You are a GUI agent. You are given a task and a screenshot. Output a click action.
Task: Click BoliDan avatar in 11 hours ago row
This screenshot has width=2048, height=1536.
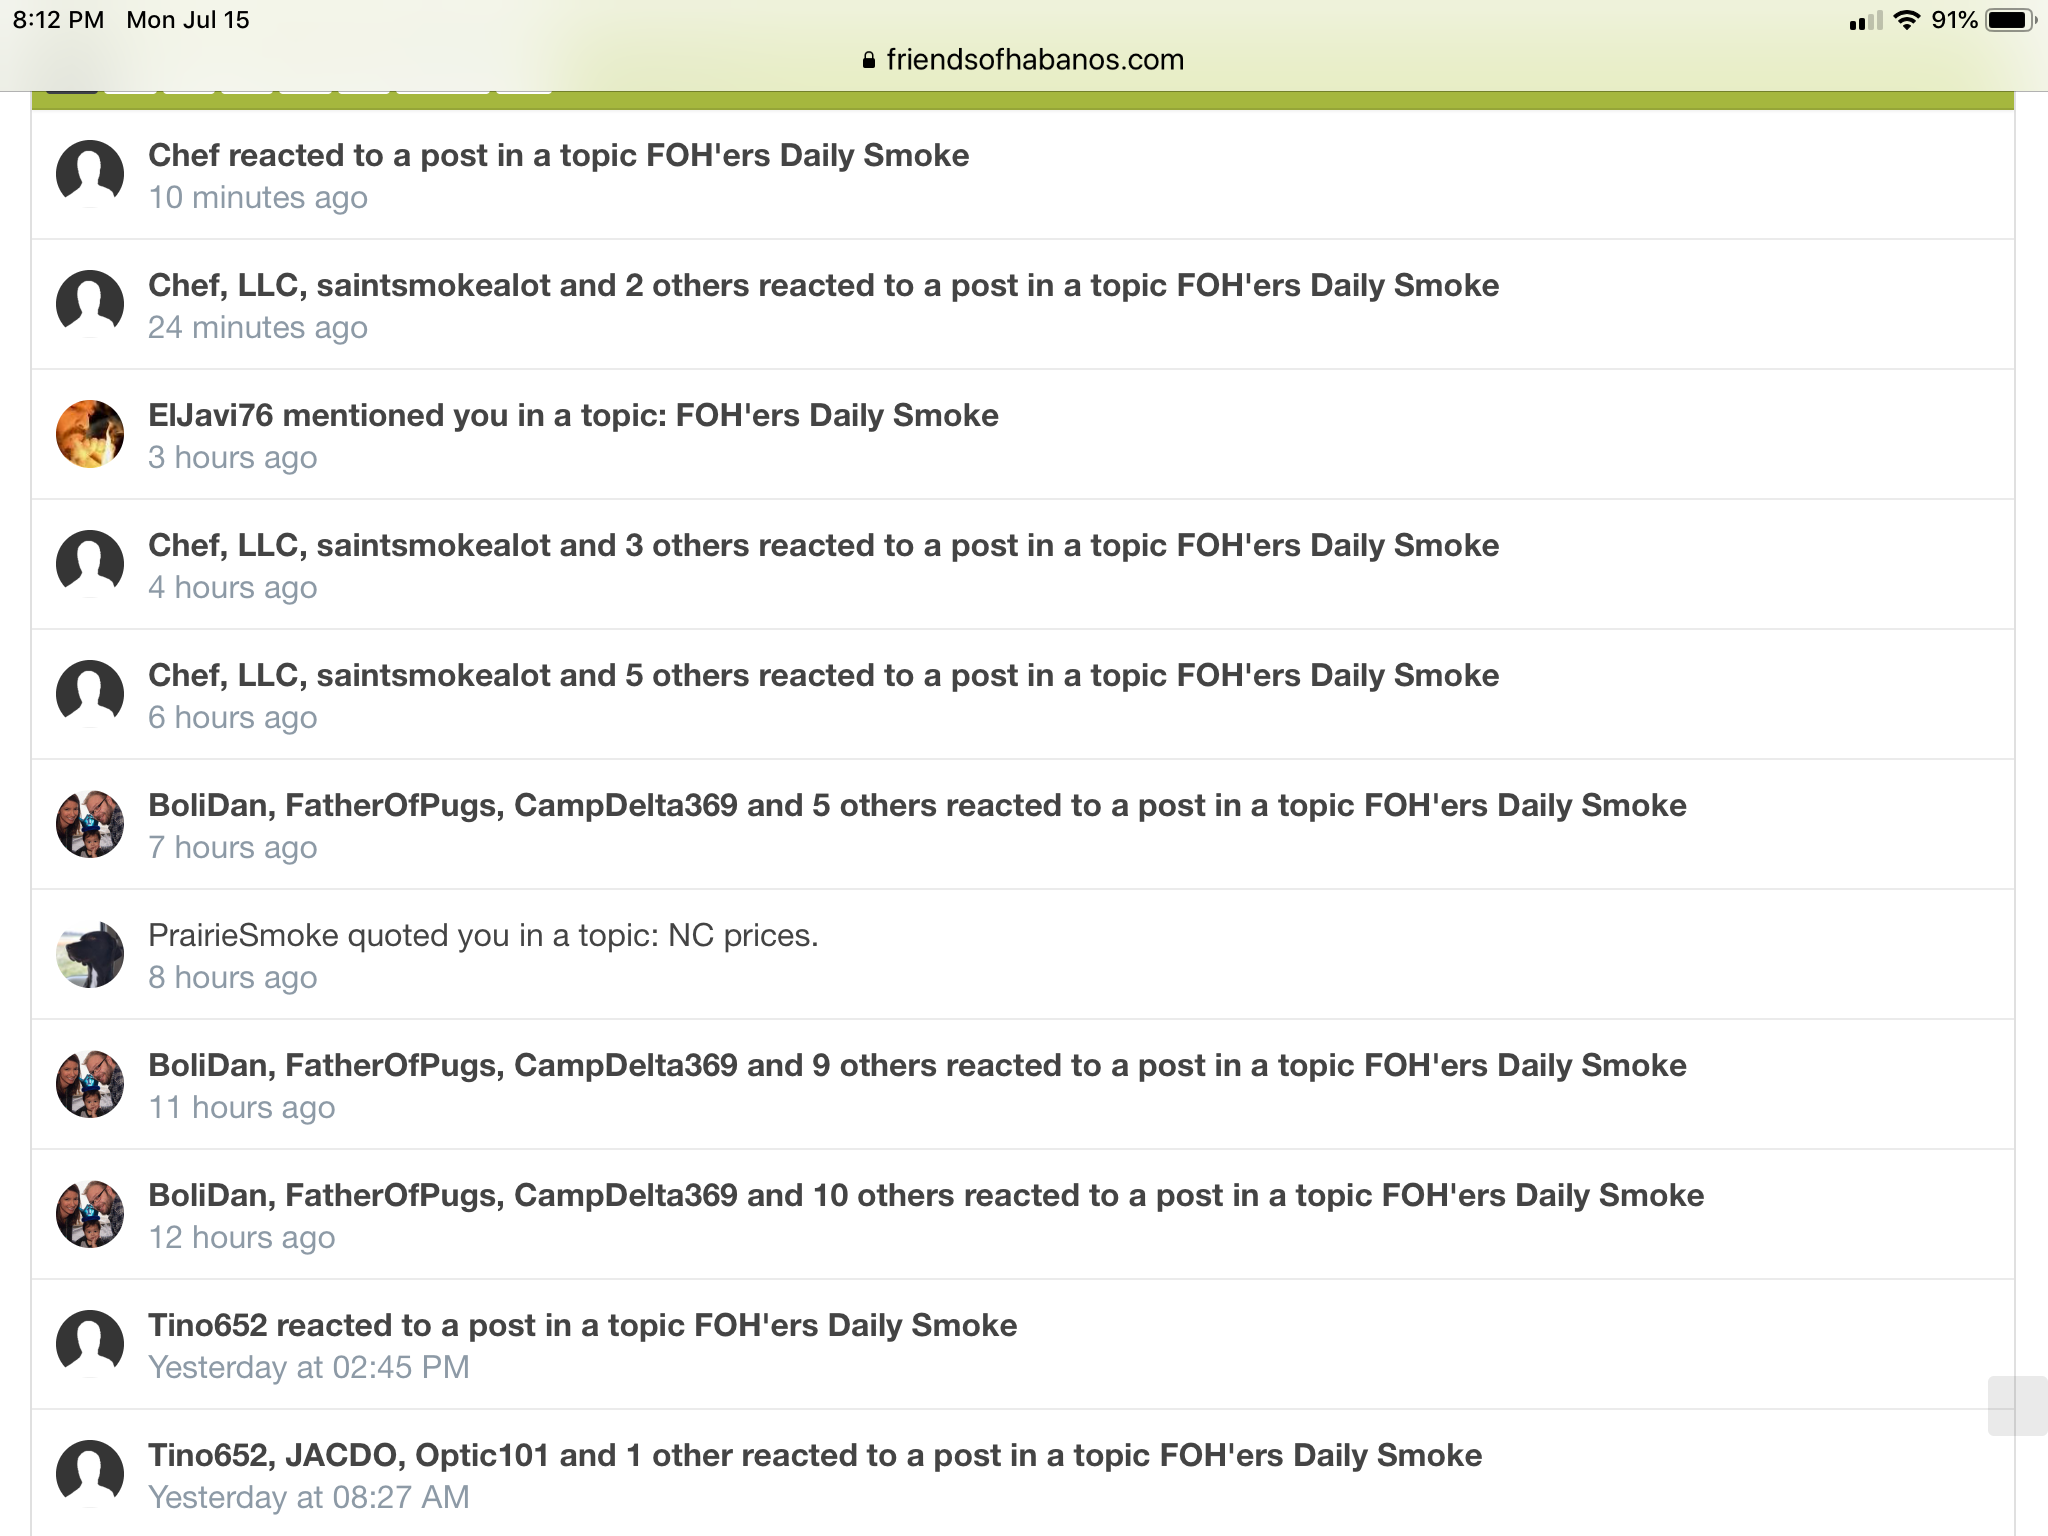90,1084
